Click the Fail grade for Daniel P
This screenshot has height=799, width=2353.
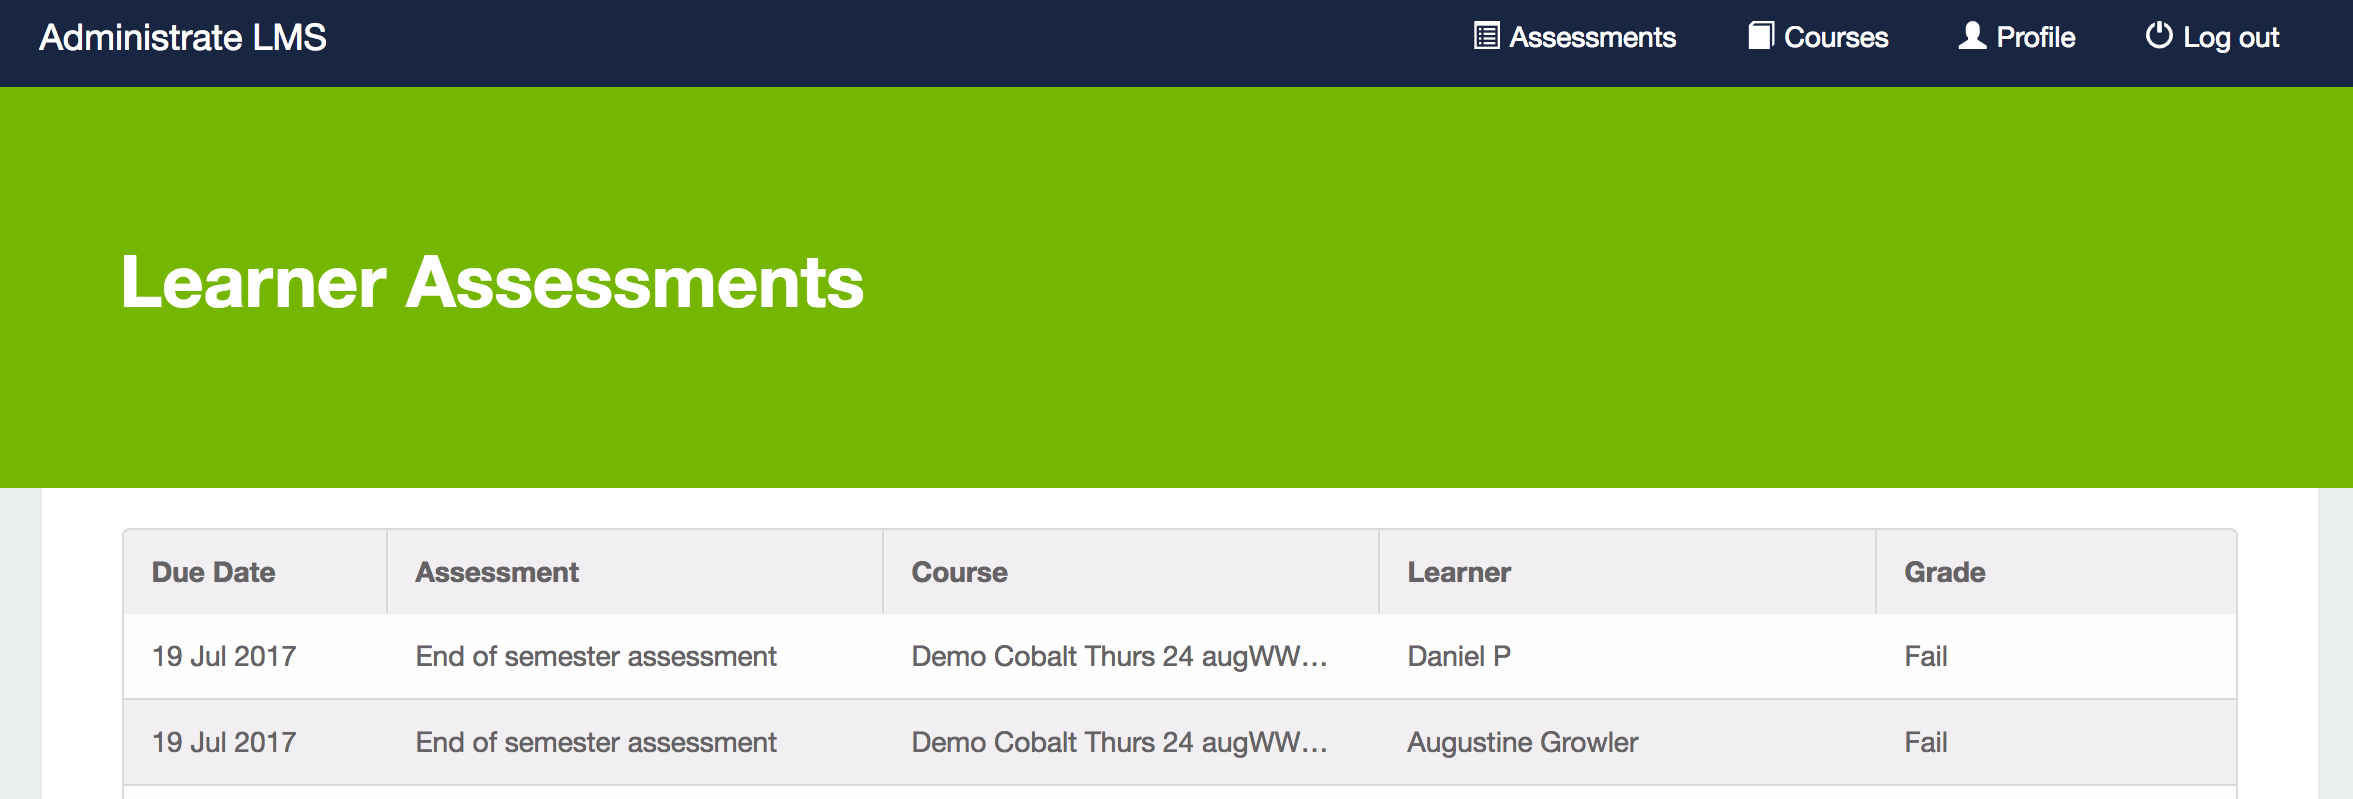pos(1925,656)
